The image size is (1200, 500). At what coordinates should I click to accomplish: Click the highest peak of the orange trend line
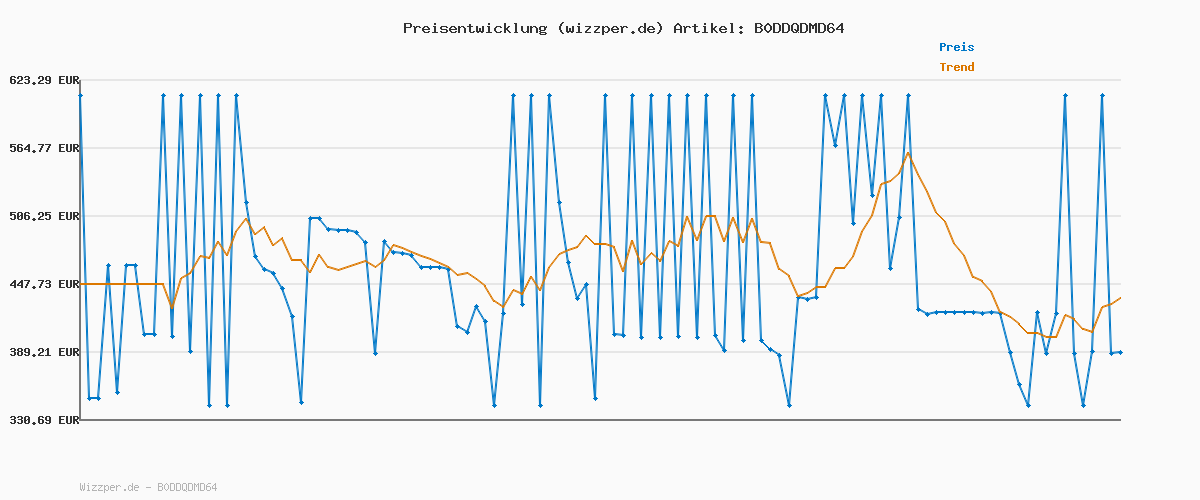tap(908, 153)
